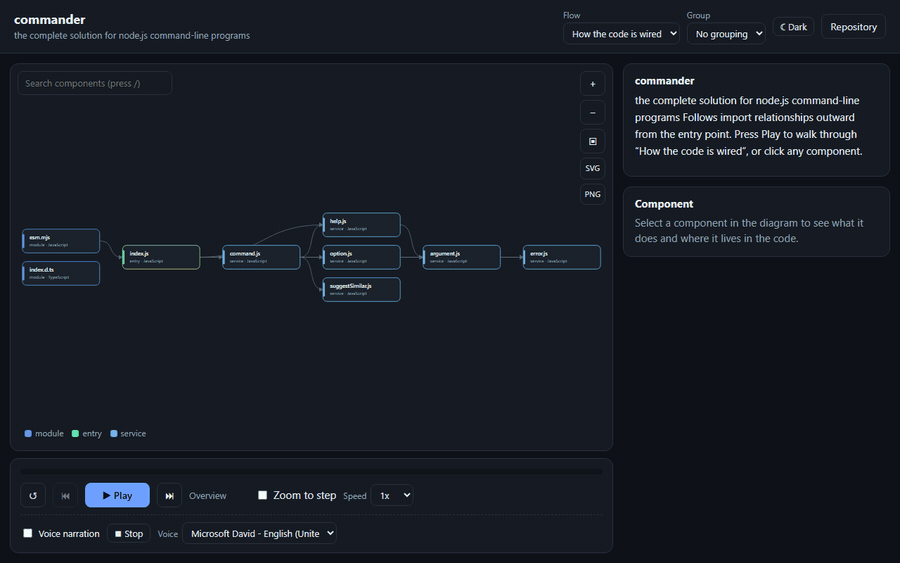Select the error.js node
900x563 pixels.
(562, 257)
